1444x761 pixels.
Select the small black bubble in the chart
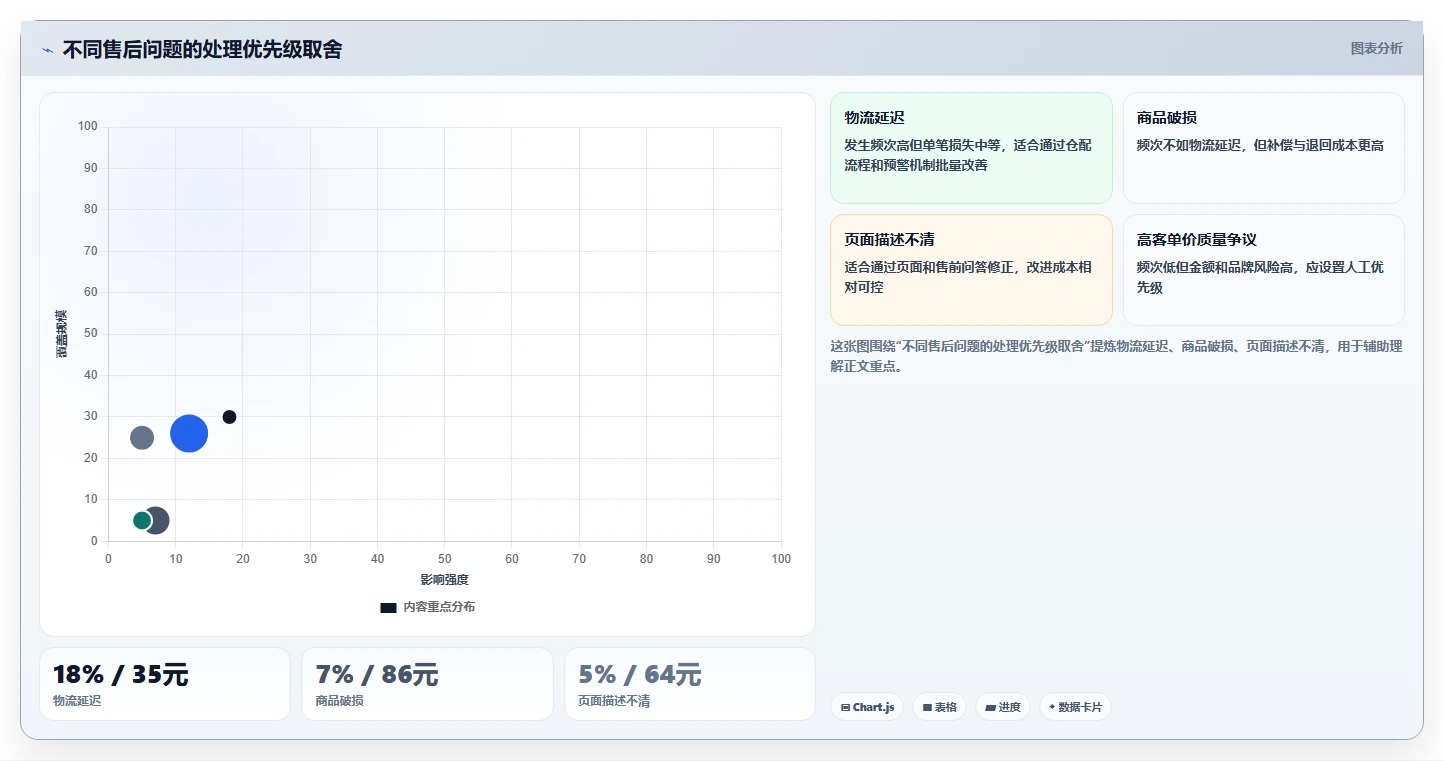tap(229, 417)
